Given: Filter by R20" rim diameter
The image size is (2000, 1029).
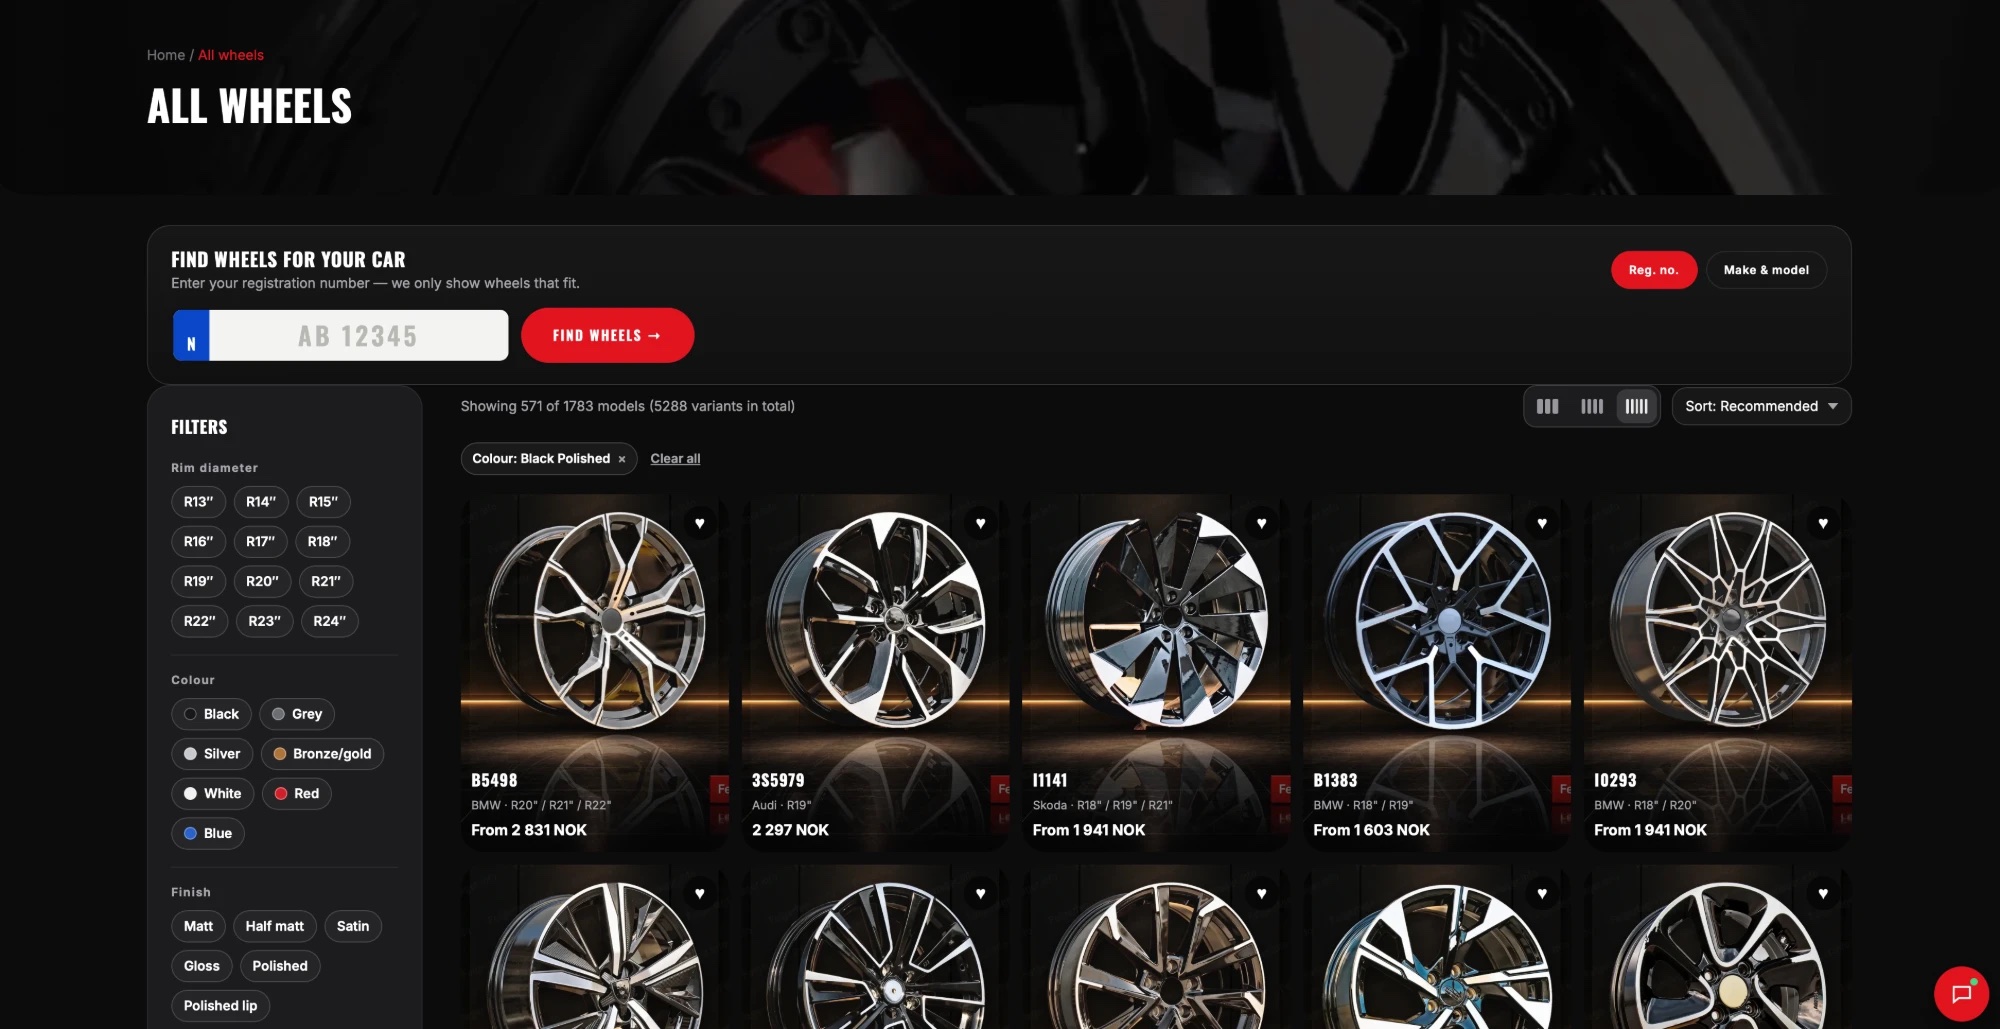Looking at the screenshot, I should (x=262, y=581).
